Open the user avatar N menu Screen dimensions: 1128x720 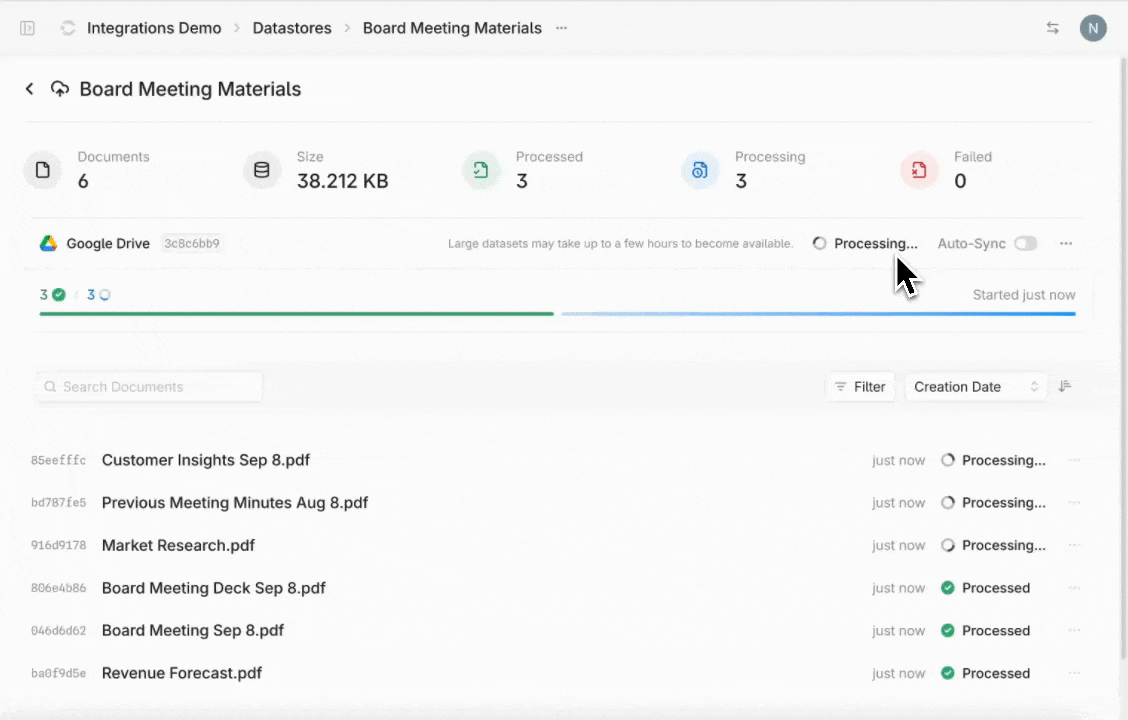point(1093,28)
